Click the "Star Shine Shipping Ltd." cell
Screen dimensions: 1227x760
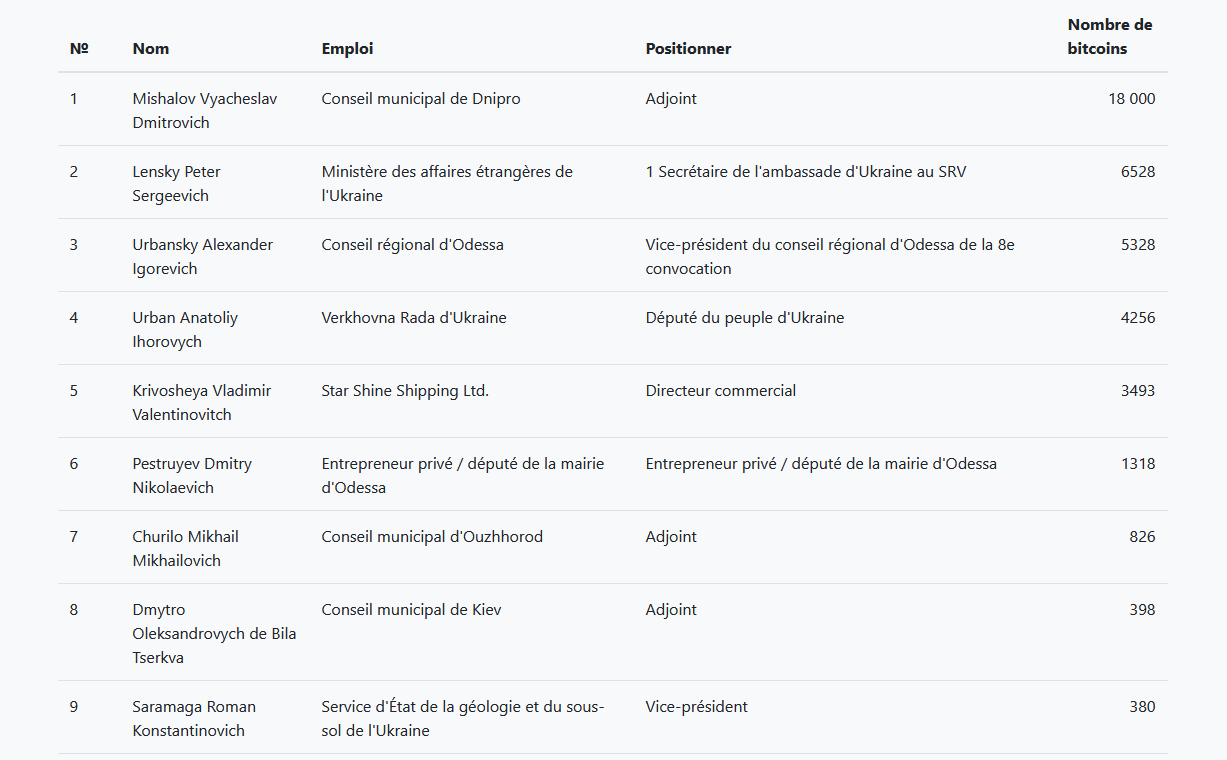coord(405,390)
